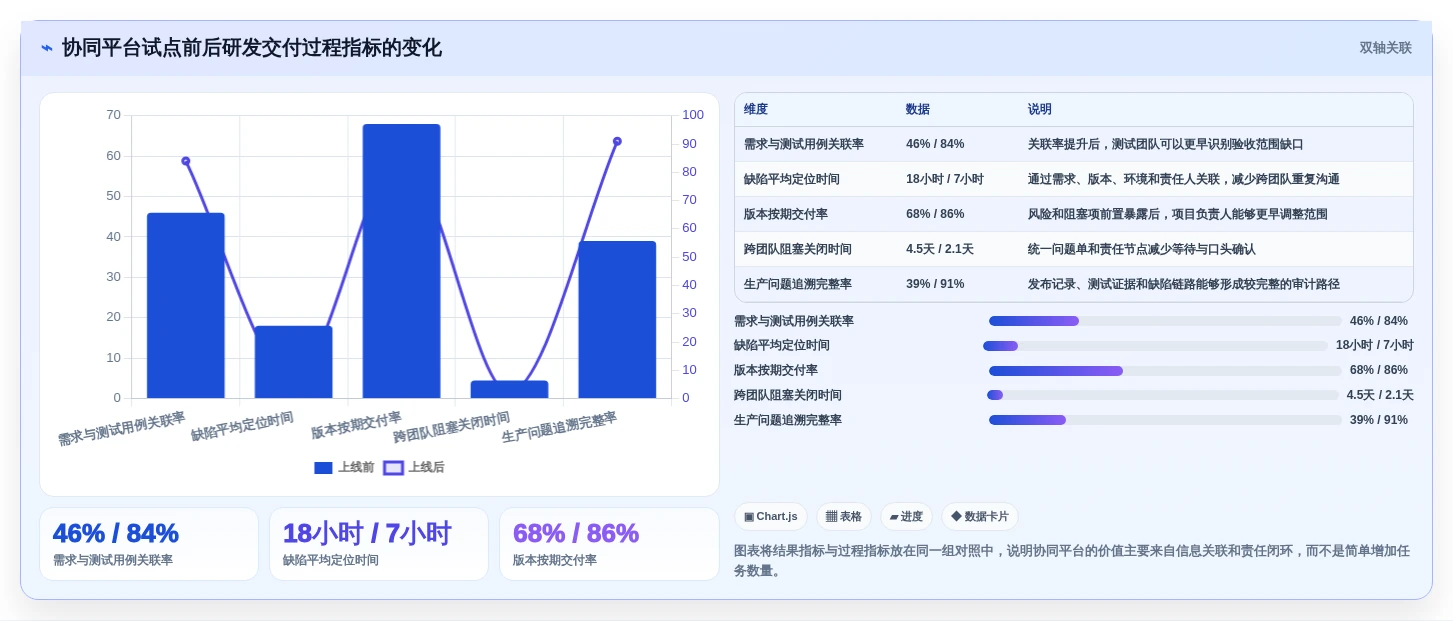Screen dimensions: 1453x621
Task: Click the 双轴关联 label in header
Action: (x=1385, y=48)
